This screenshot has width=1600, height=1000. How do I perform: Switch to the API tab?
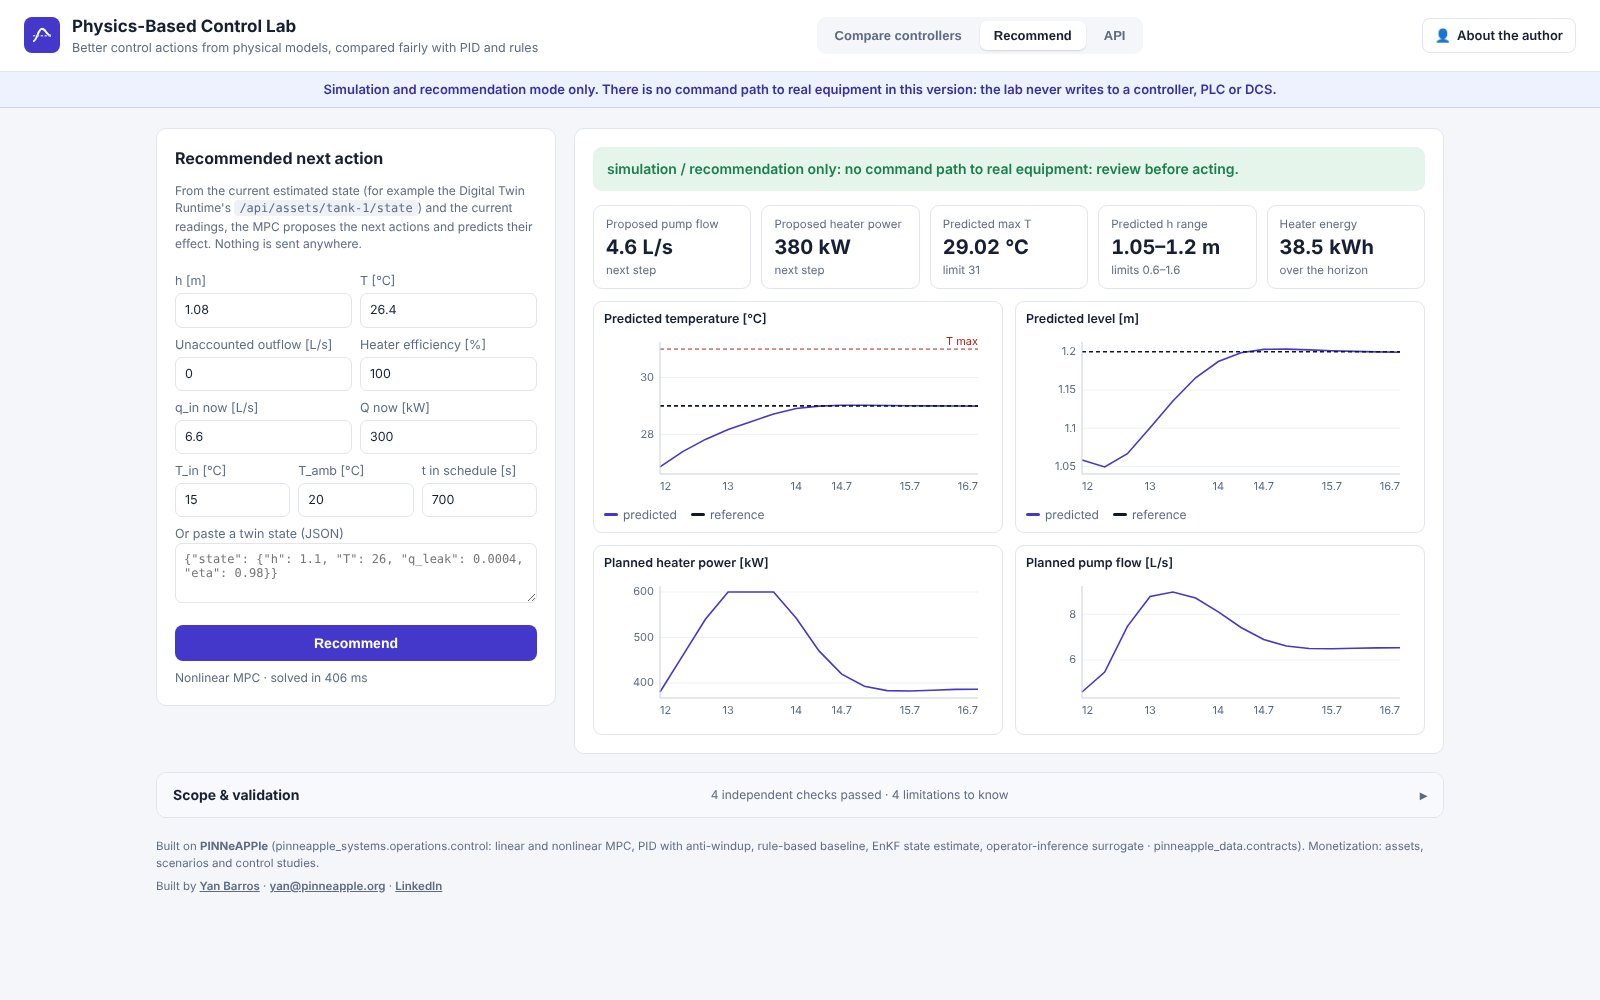[1114, 35]
